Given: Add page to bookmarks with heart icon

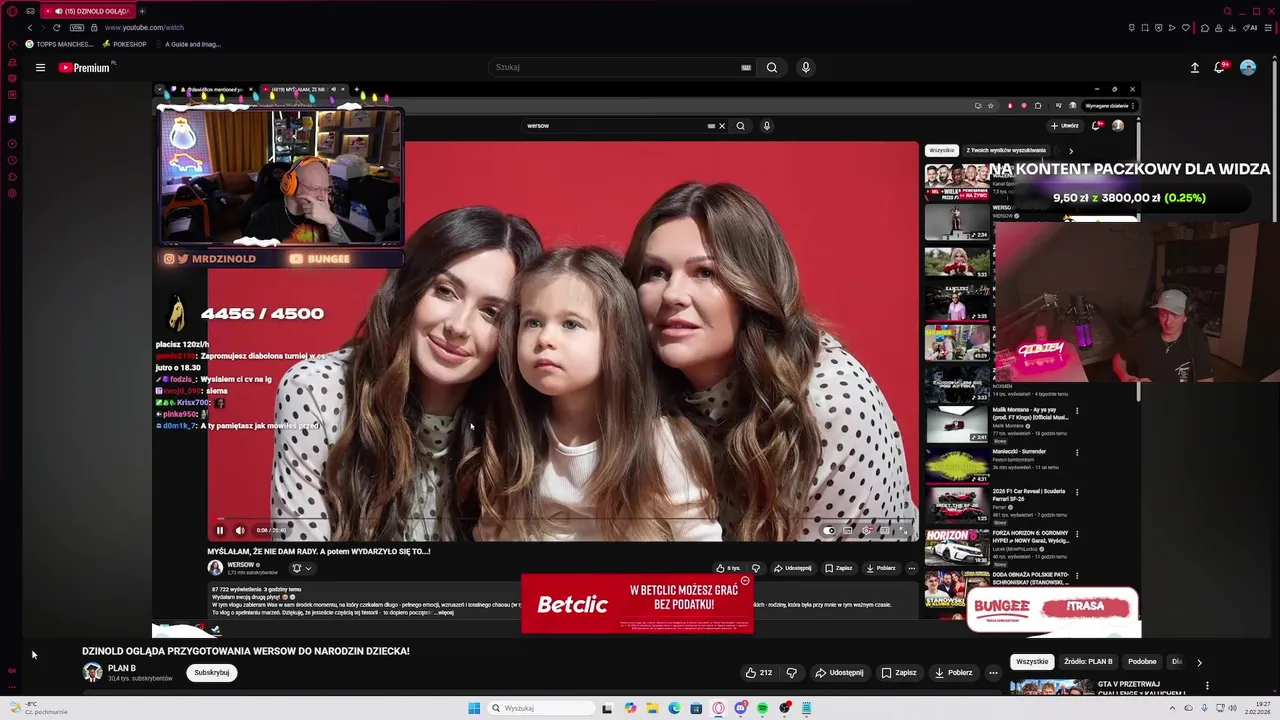Looking at the screenshot, I should tap(1186, 27).
